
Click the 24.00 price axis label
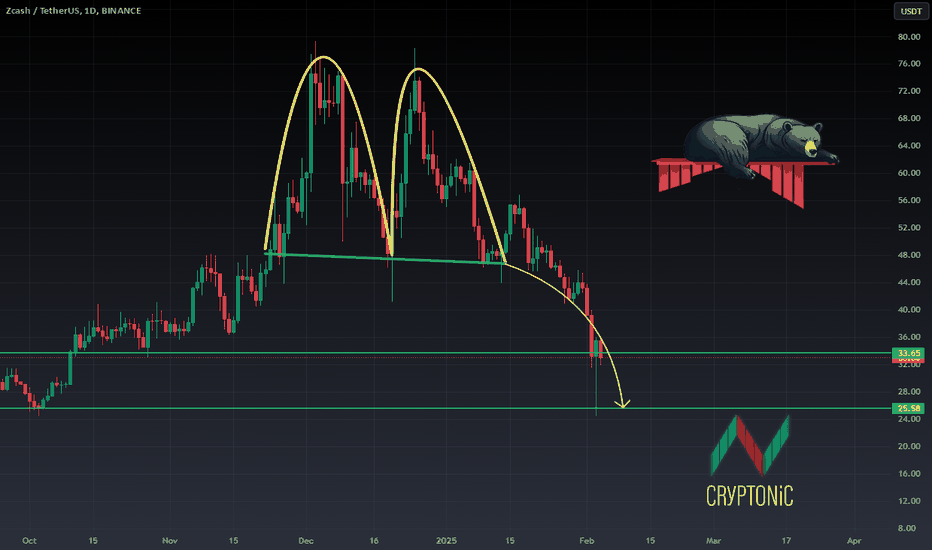(909, 419)
